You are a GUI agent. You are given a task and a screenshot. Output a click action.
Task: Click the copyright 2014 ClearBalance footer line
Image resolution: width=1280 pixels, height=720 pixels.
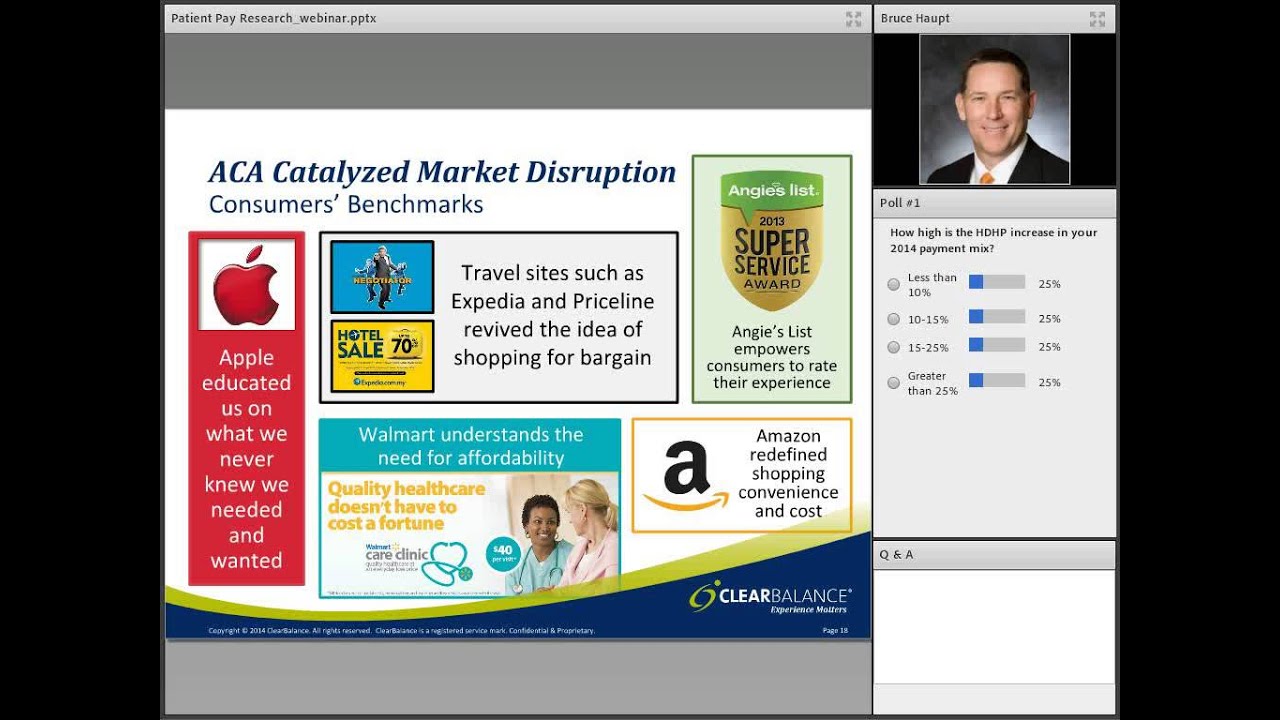tap(401, 631)
